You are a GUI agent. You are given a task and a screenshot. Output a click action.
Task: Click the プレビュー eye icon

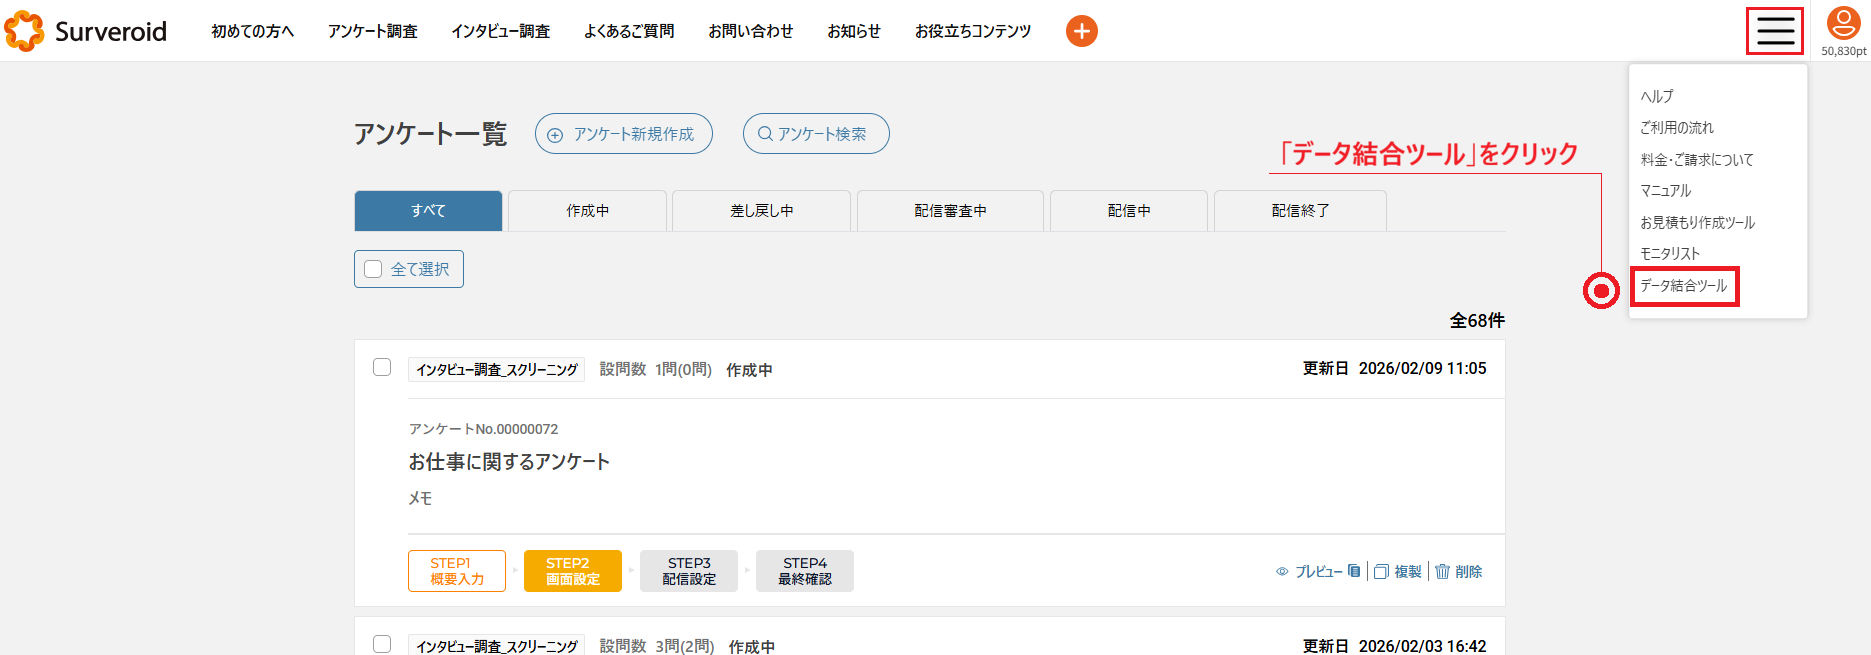pyautogui.click(x=1282, y=572)
